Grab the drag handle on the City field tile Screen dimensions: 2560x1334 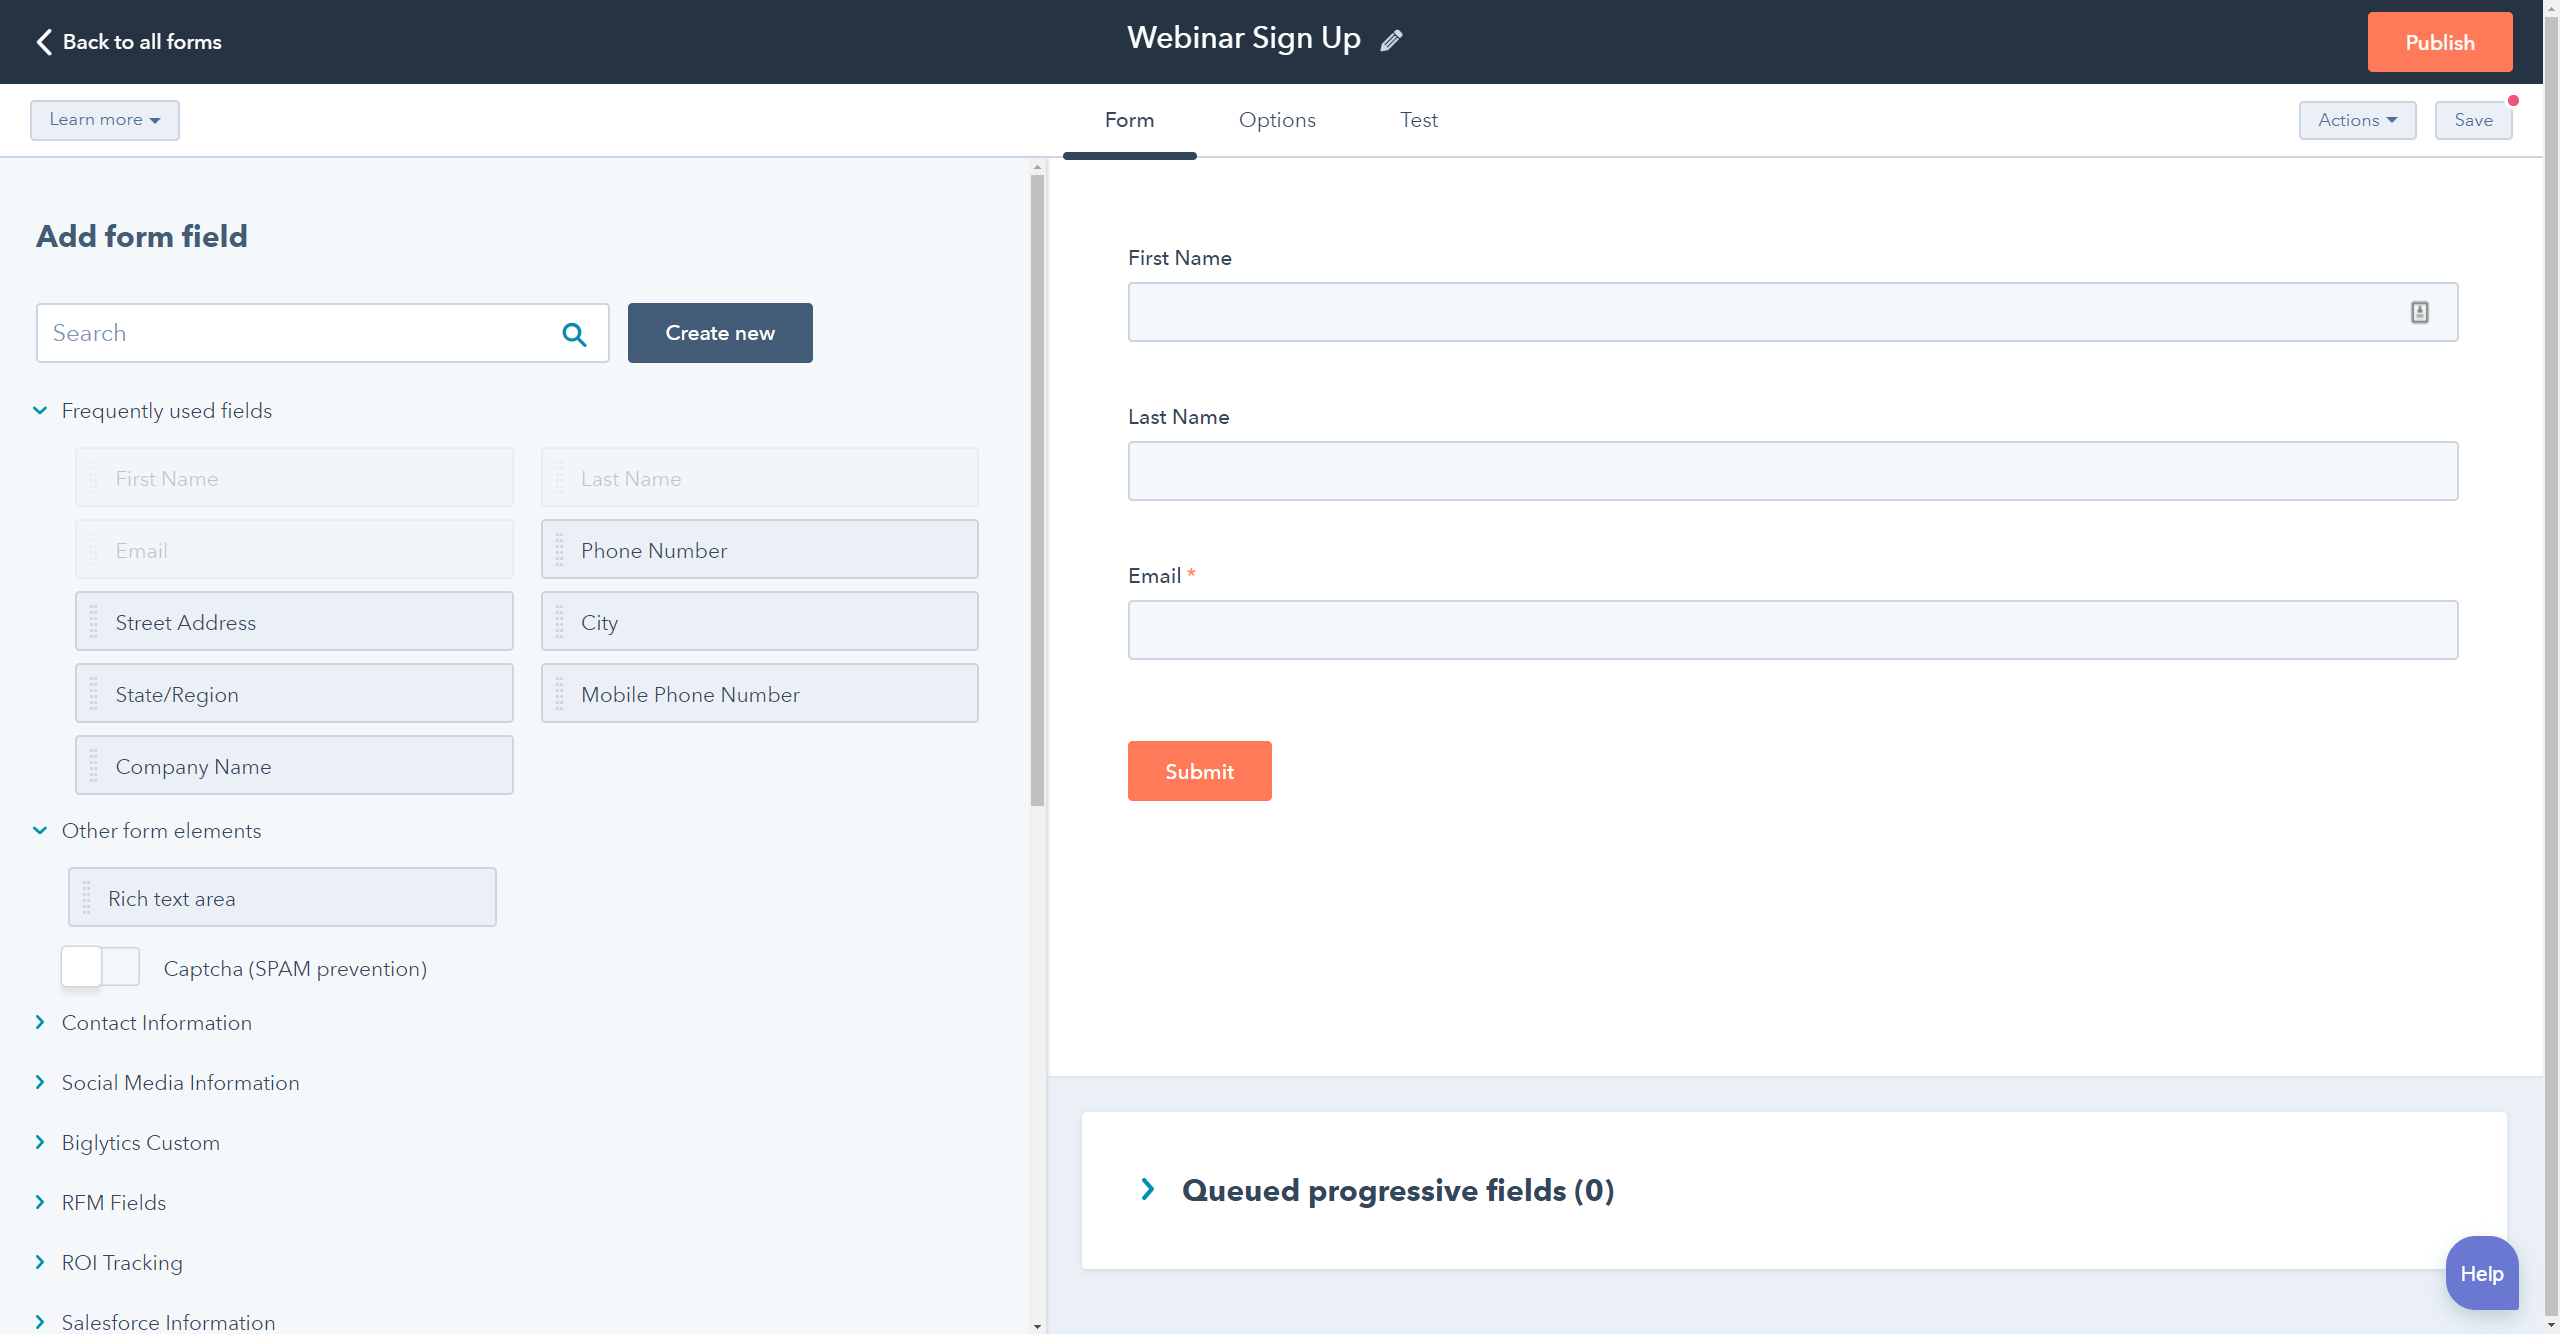tap(559, 621)
